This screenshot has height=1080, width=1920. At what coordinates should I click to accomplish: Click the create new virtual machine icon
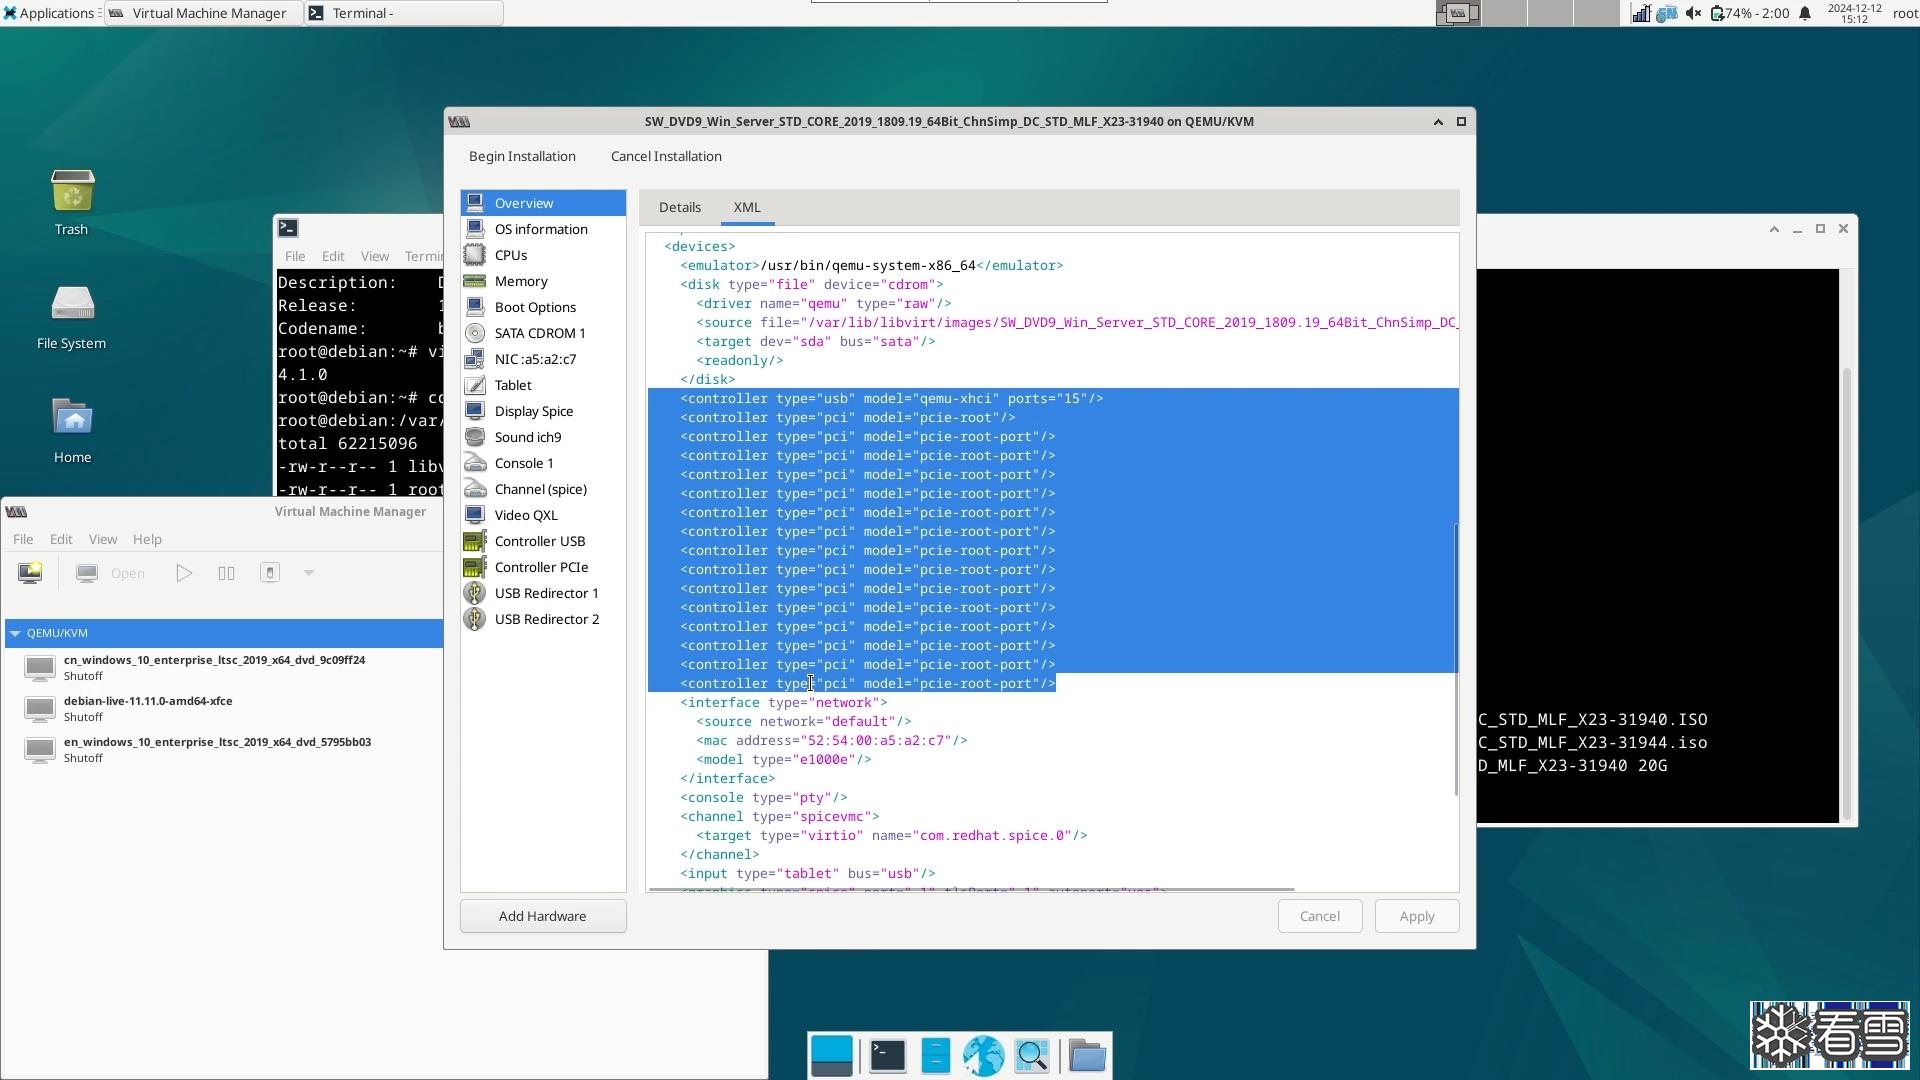click(30, 573)
